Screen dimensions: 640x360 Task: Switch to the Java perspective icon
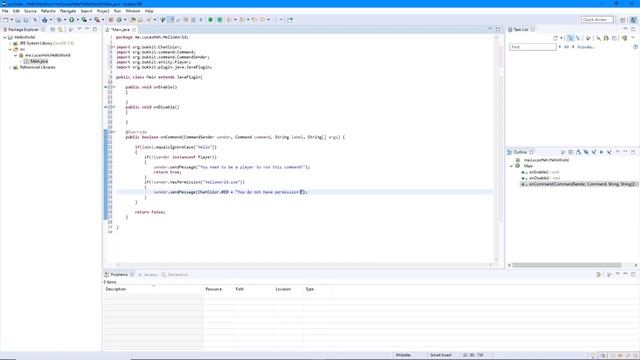(x=633, y=20)
